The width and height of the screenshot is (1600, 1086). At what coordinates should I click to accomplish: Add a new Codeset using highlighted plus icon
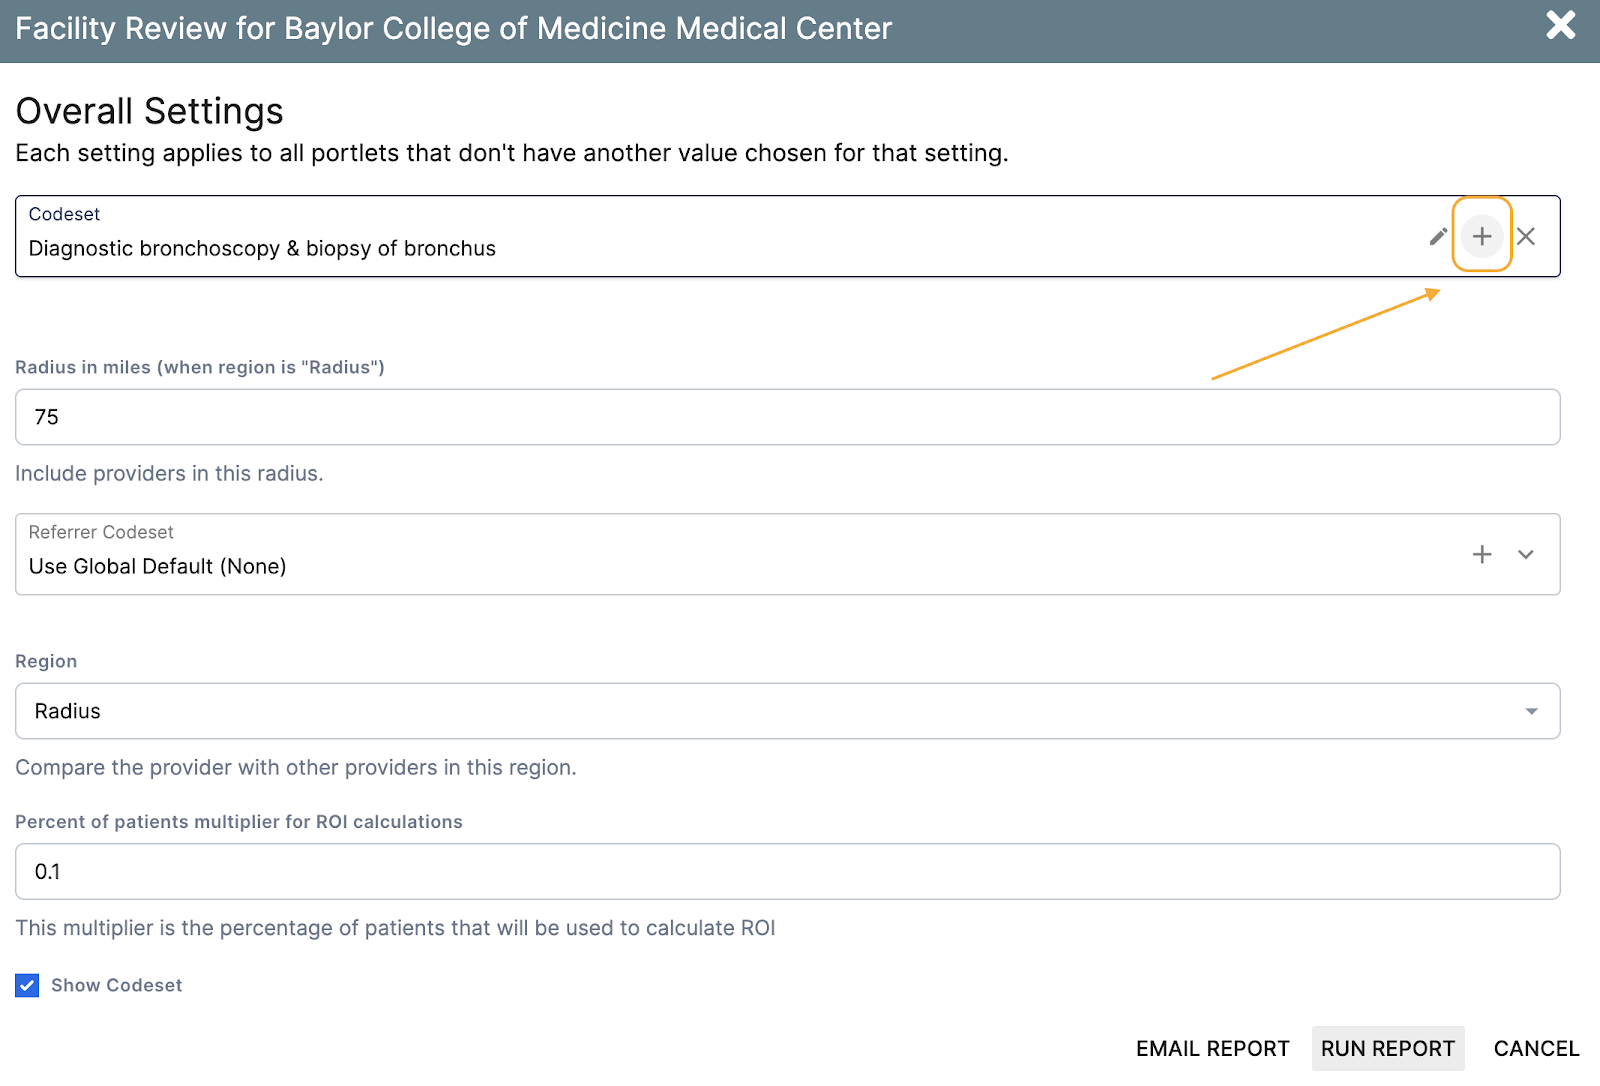(1482, 237)
